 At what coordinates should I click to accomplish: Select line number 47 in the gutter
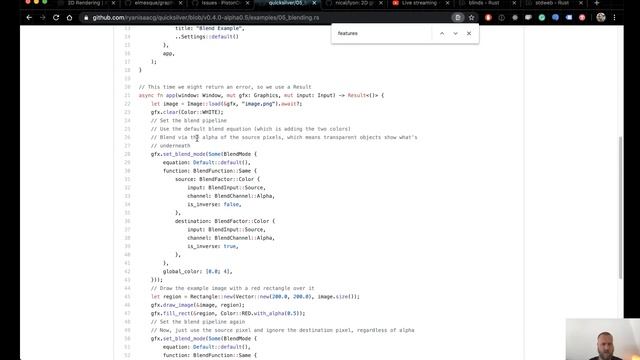tap(127, 313)
